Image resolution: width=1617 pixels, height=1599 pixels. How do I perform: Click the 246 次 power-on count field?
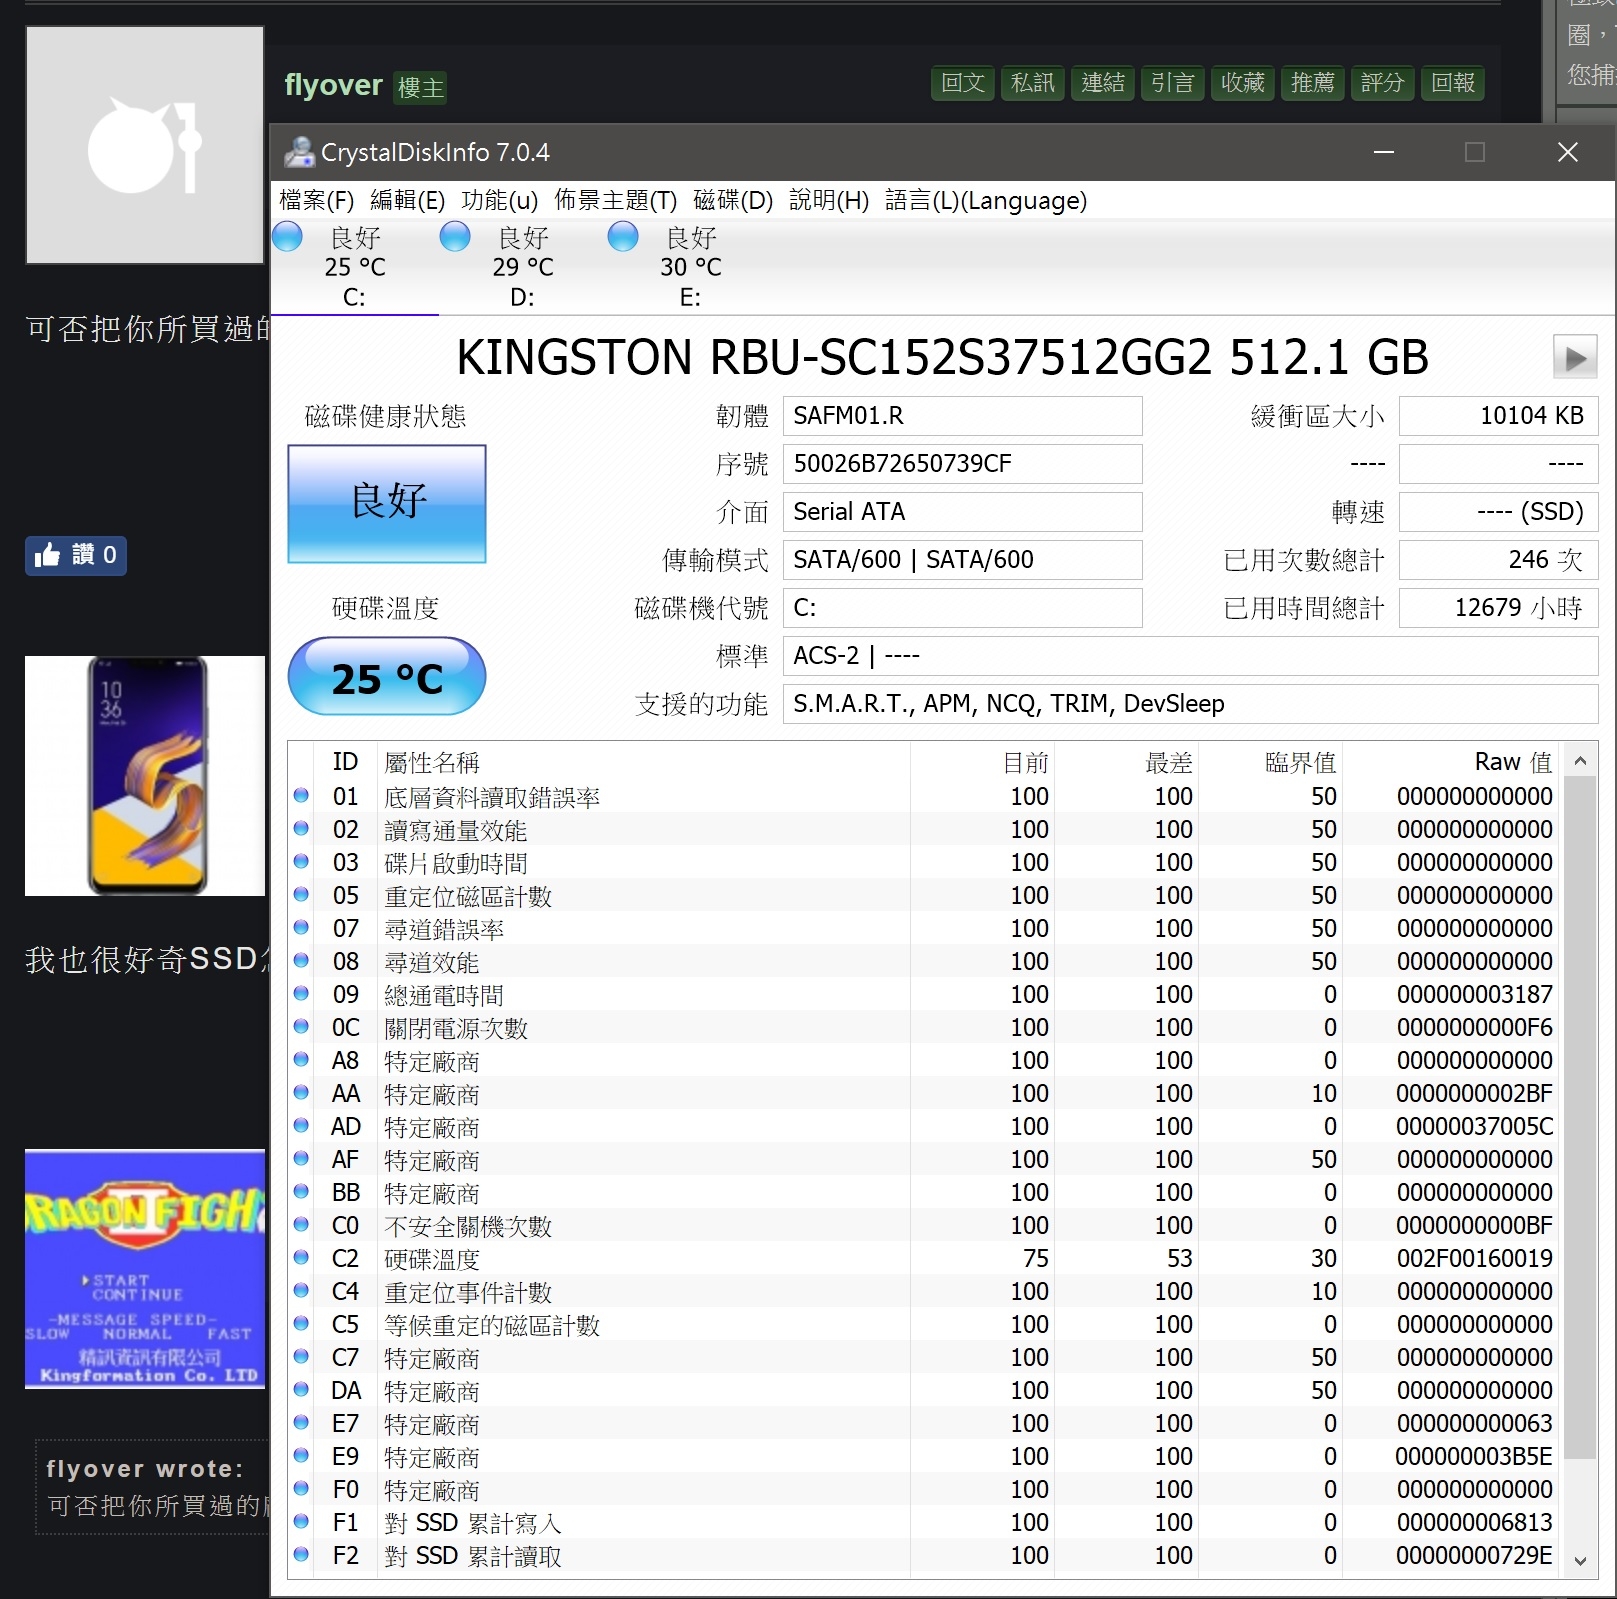pyautogui.click(x=1498, y=560)
